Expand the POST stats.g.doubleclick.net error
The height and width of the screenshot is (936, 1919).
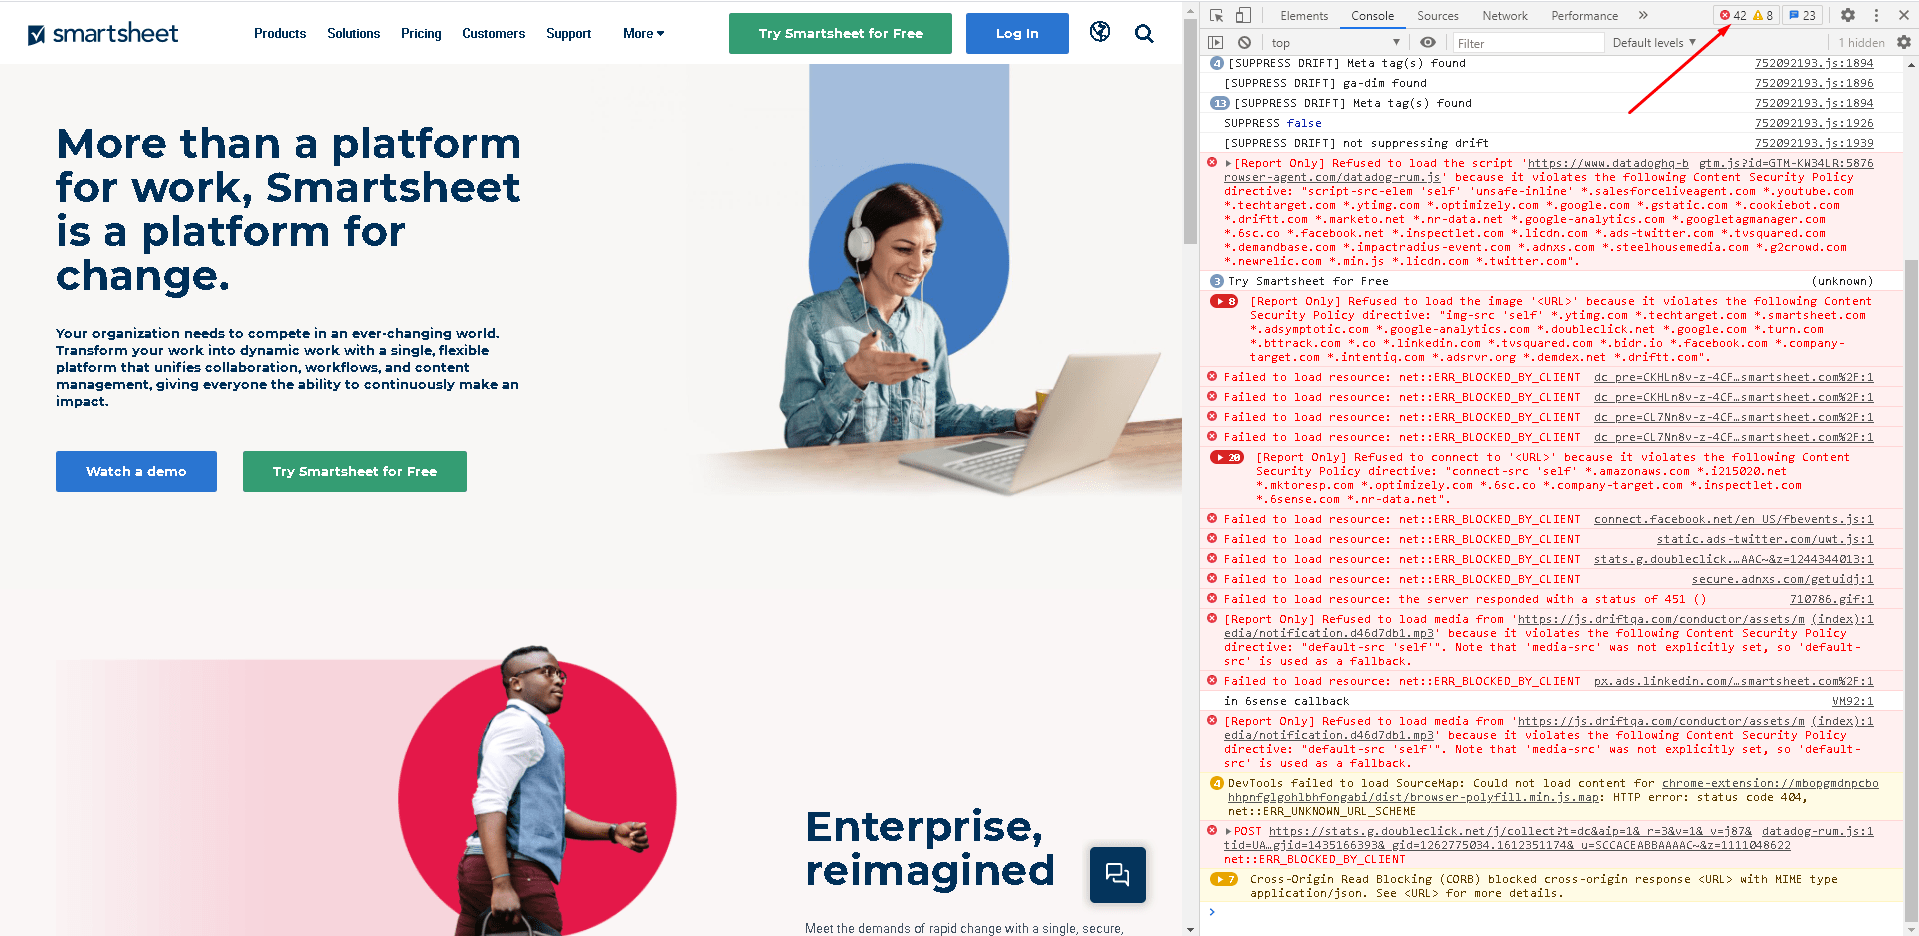1228,832
